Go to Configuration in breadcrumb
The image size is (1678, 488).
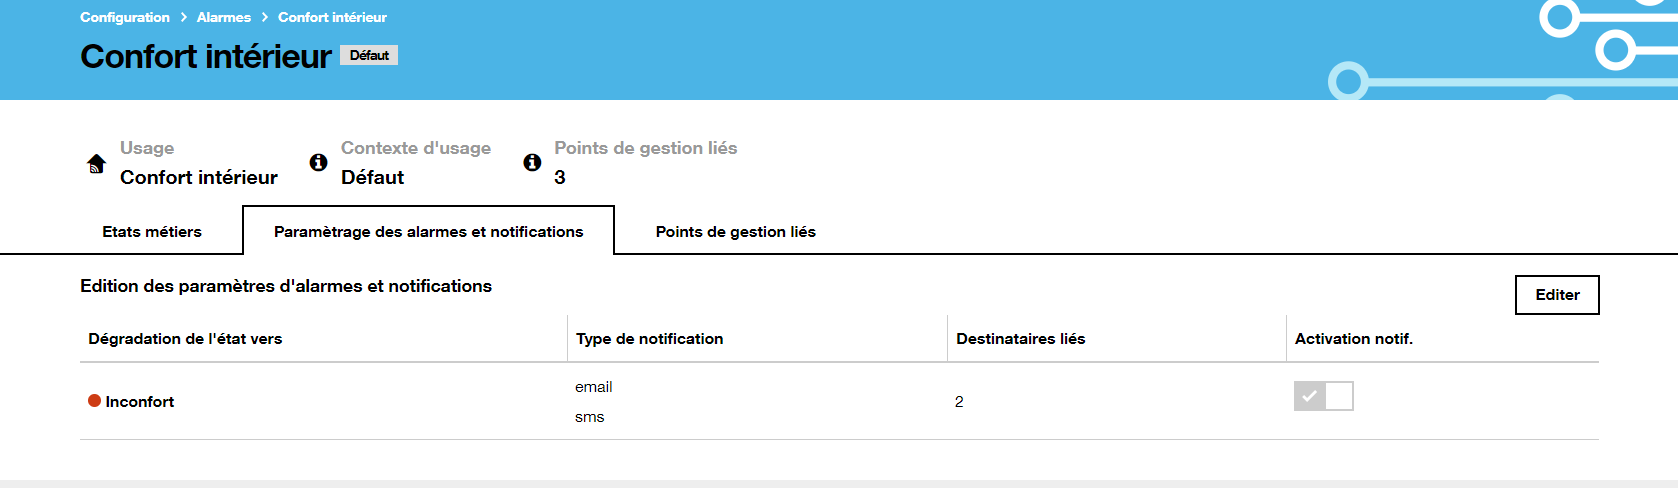pos(125,17)
